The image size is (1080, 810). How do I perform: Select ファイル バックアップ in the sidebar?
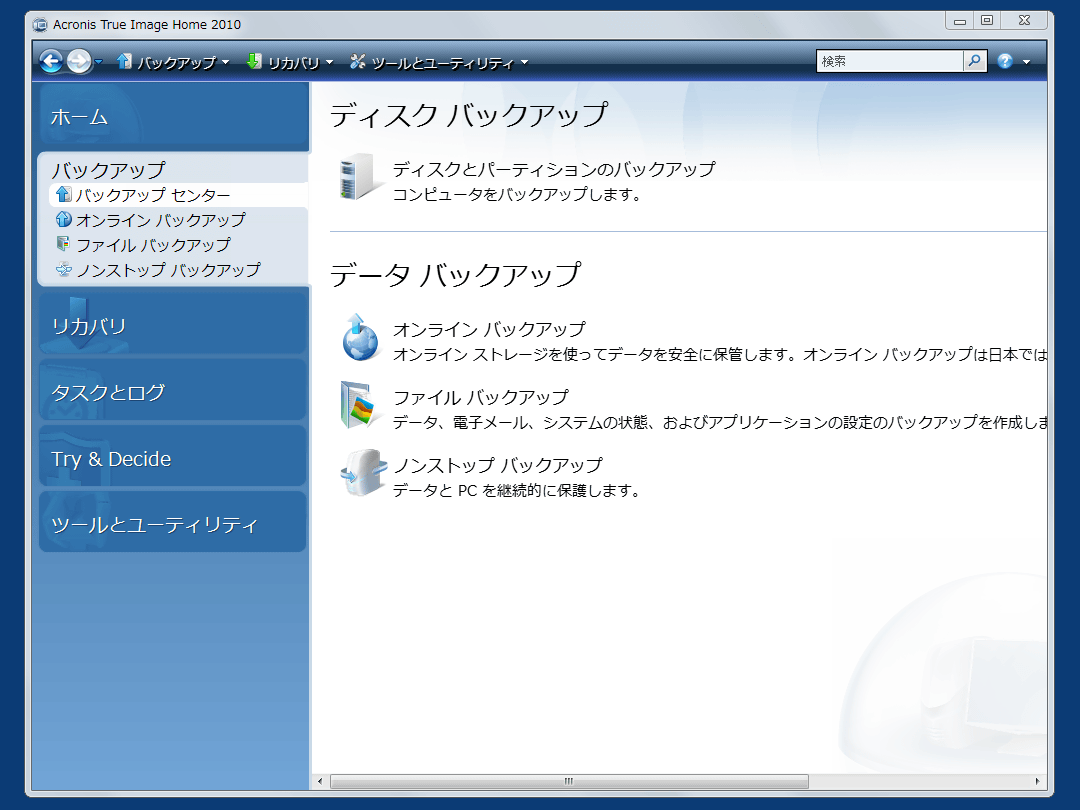click(x=153, y=245)
